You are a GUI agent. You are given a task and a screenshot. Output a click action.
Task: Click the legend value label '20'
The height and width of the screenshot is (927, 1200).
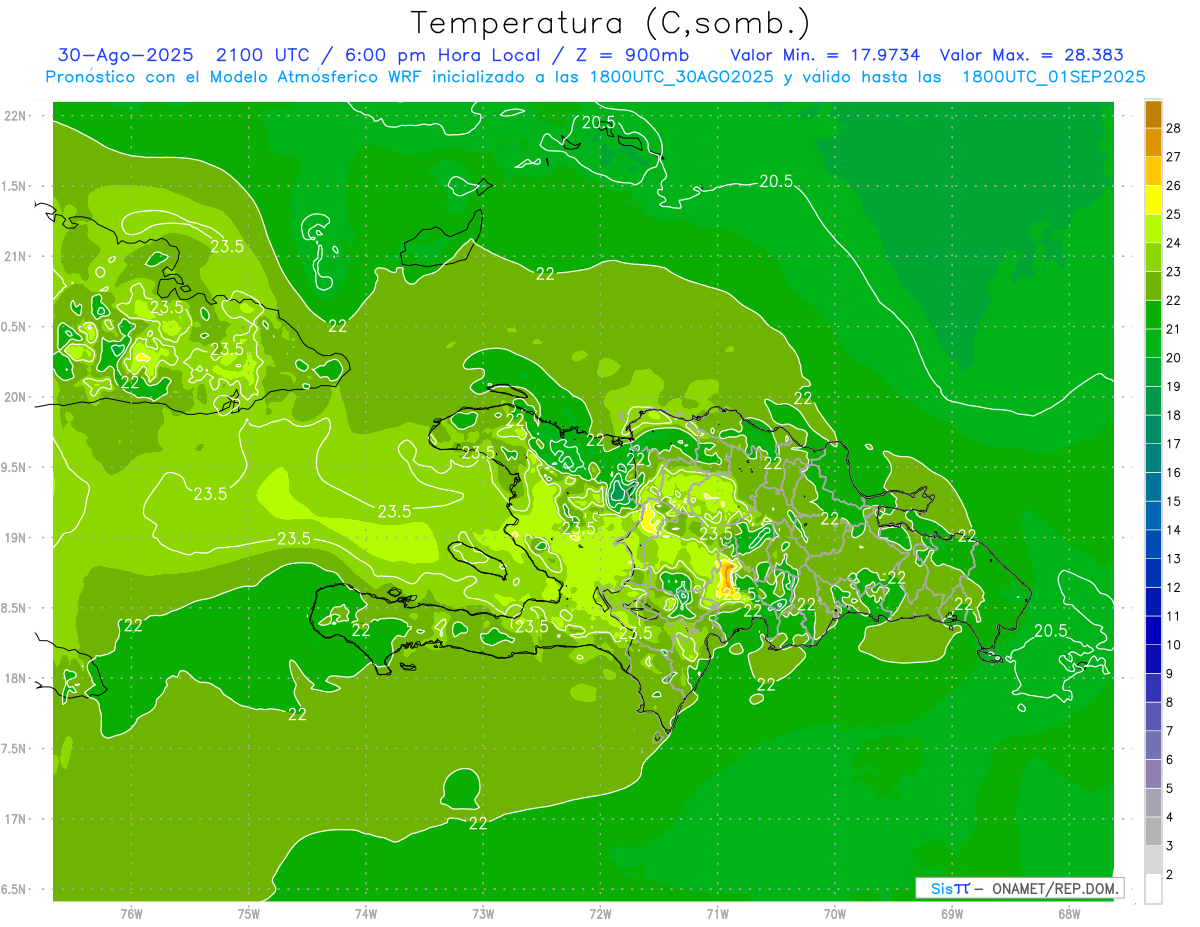(x=1174, y=358)
